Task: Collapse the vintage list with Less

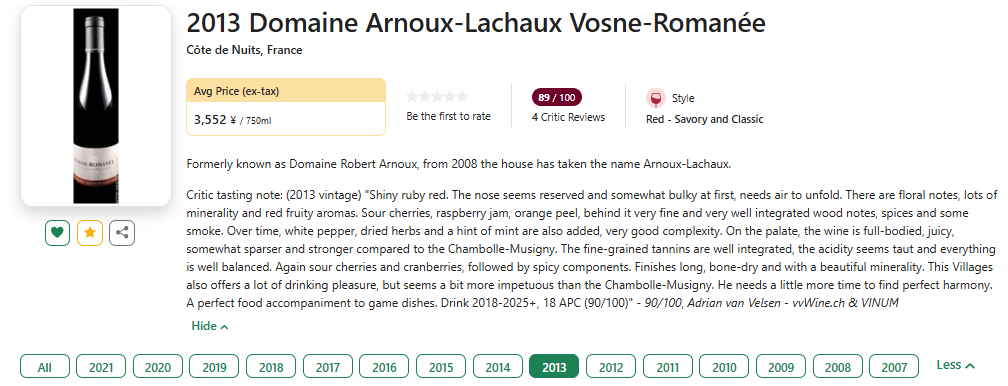Action: (x=955, y=365)
